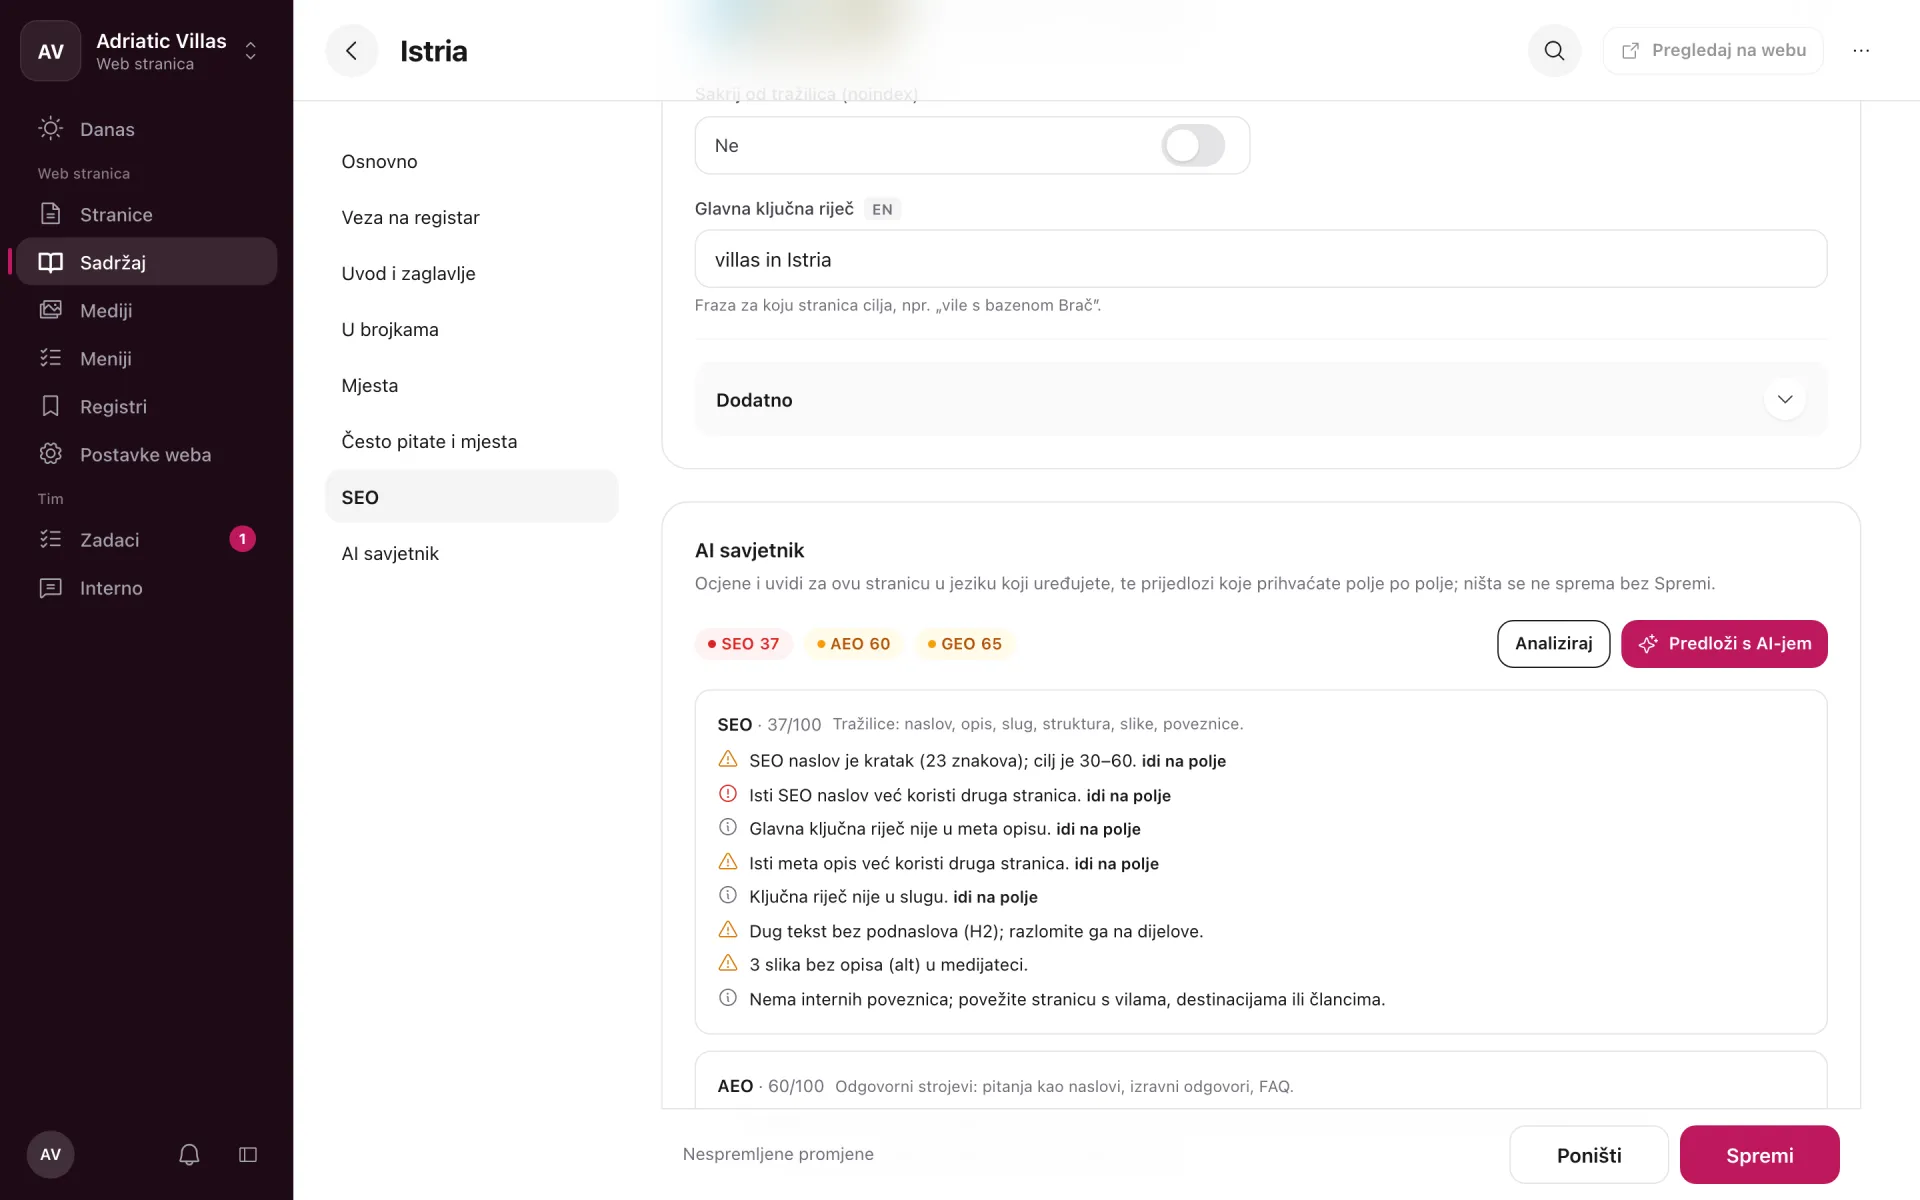Select the Mjesta section
Screen dimensions: 1920x1200
click(x=472, y=386)
